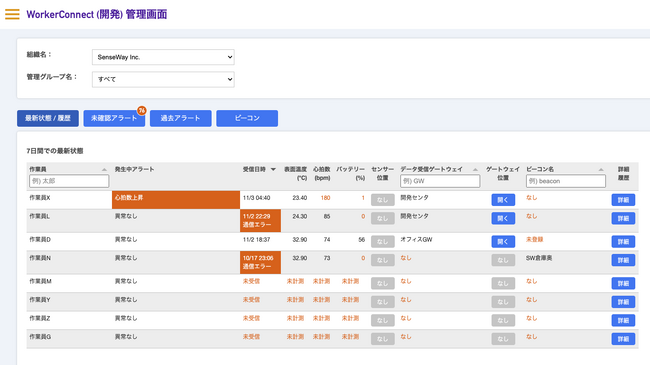The height and width of the screenshot is (365, 650).
Task: Sort by 作業員 column arrow
Action: [104, 169]
